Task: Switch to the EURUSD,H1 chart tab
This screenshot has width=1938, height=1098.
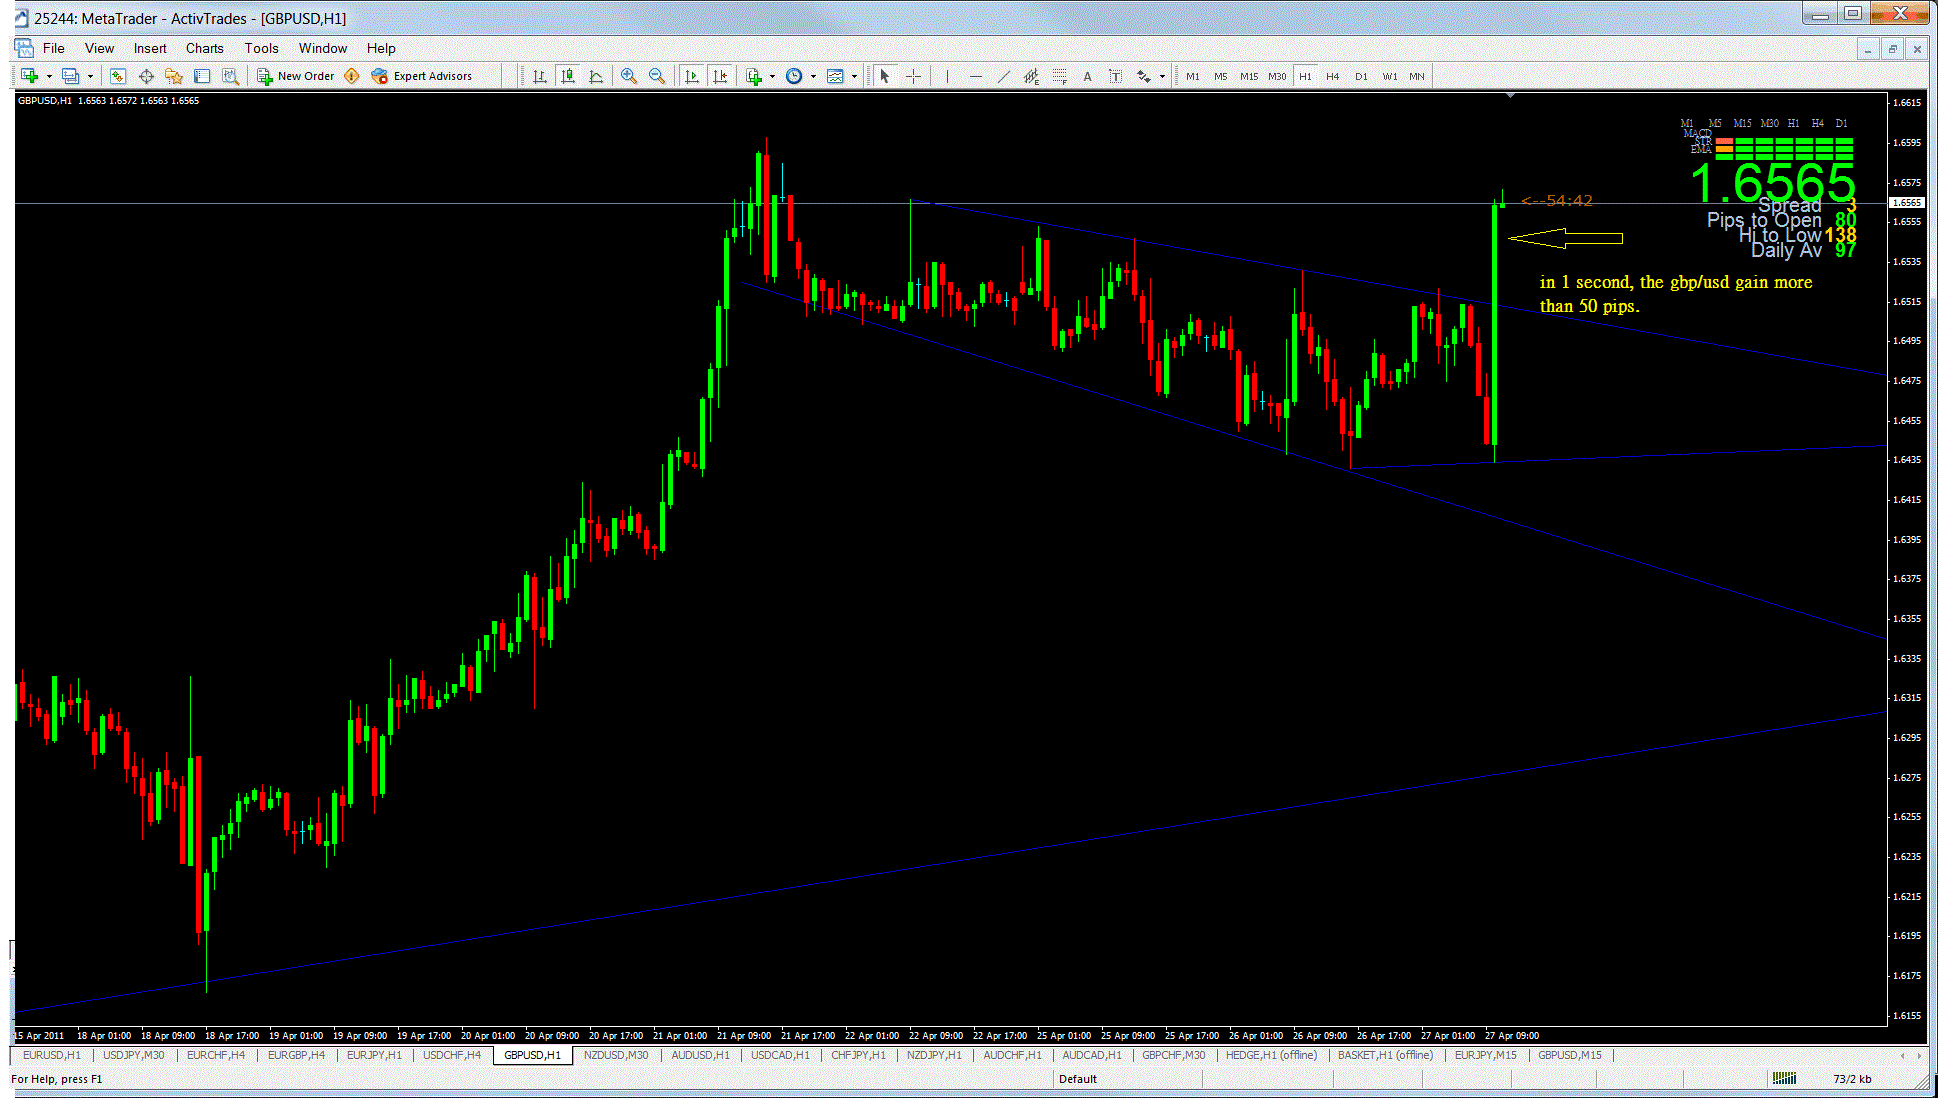Action: 52,1055
